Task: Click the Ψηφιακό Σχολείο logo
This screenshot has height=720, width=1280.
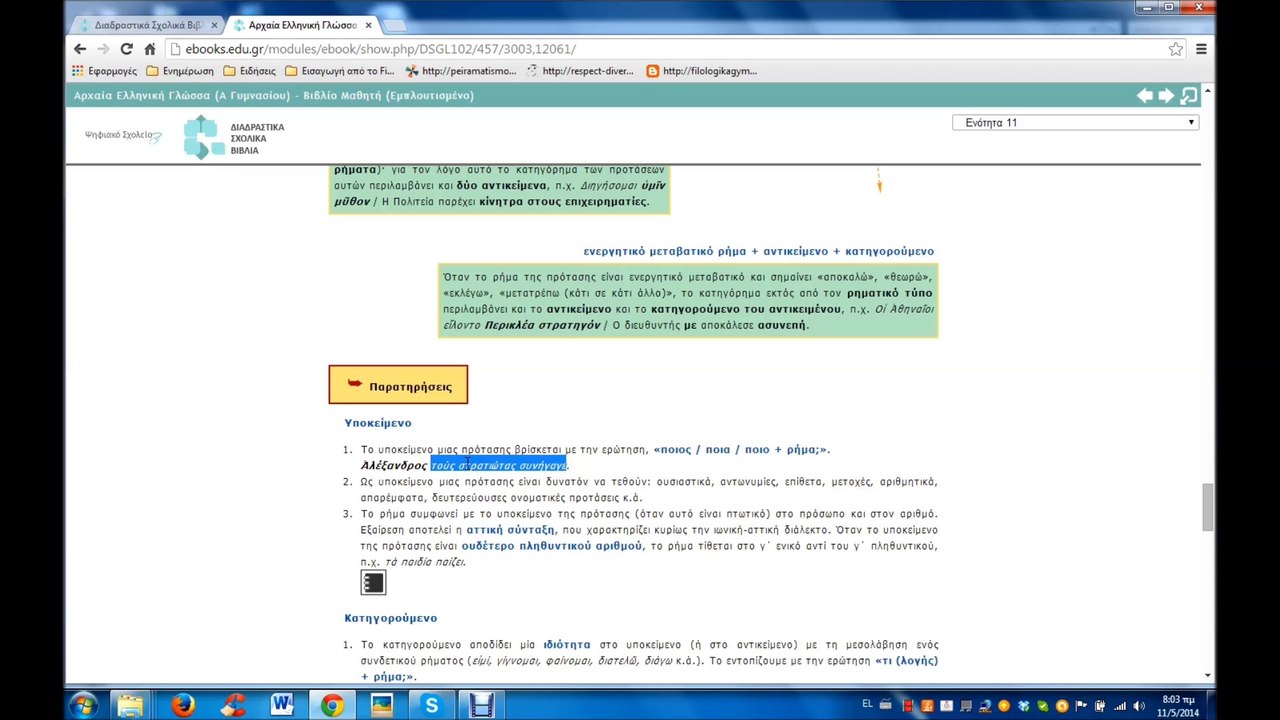Action: [x=123, y=135]
